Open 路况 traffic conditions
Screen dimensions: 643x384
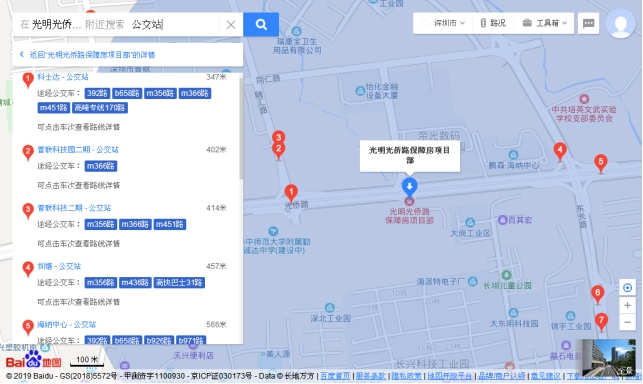493,23
